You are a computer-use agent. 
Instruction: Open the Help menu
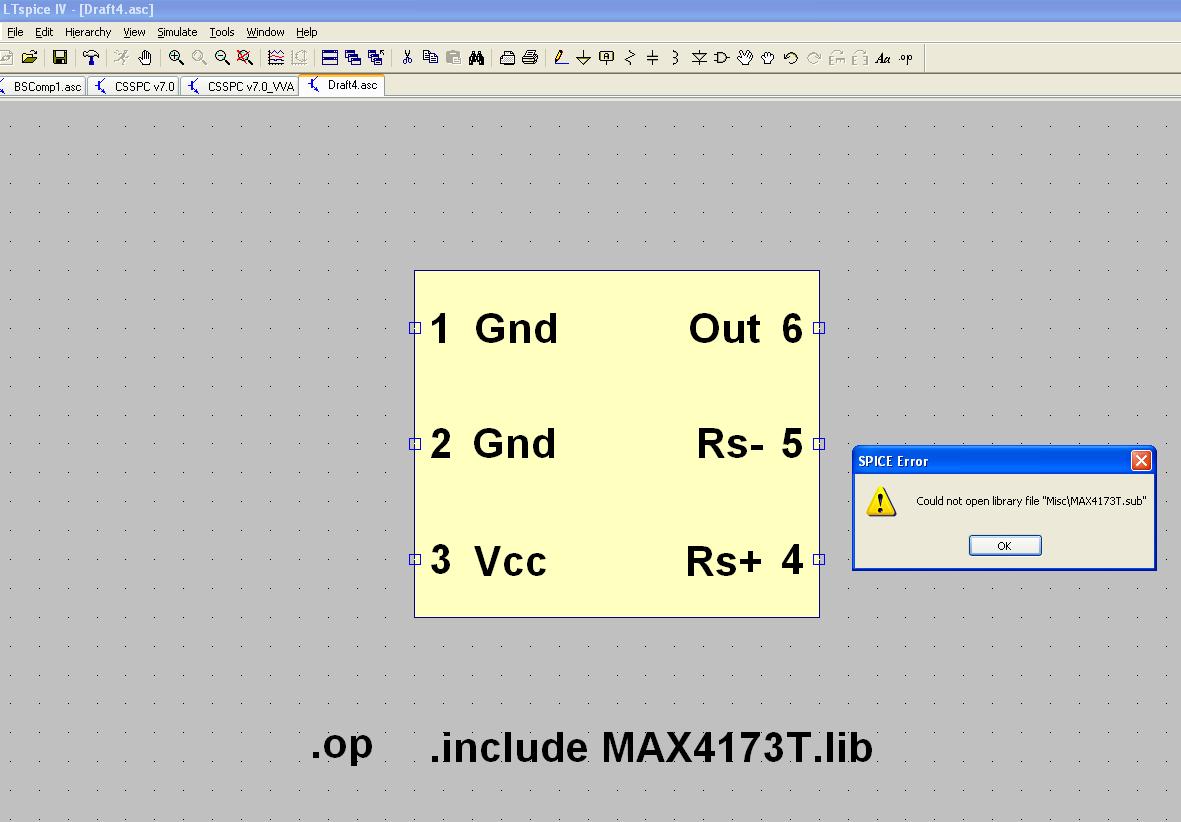(x=307, y=32)
